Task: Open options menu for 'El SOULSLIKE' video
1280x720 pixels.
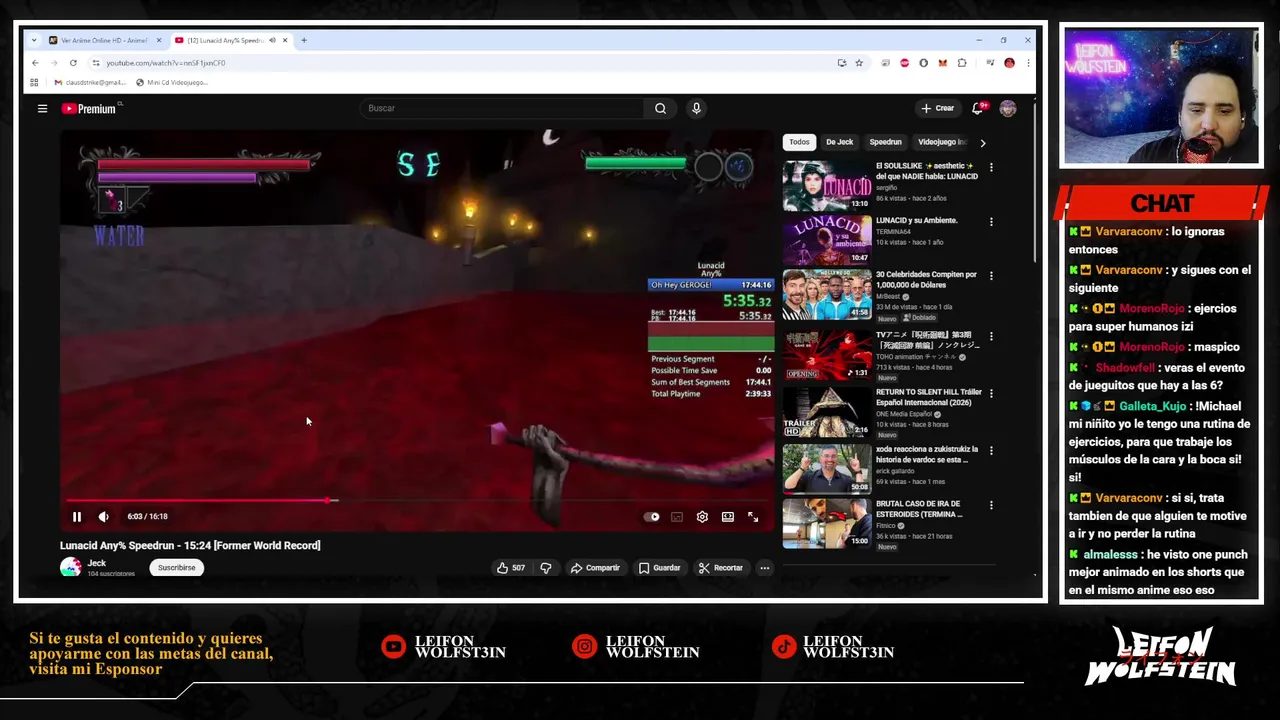Action: tap(991, 167)
